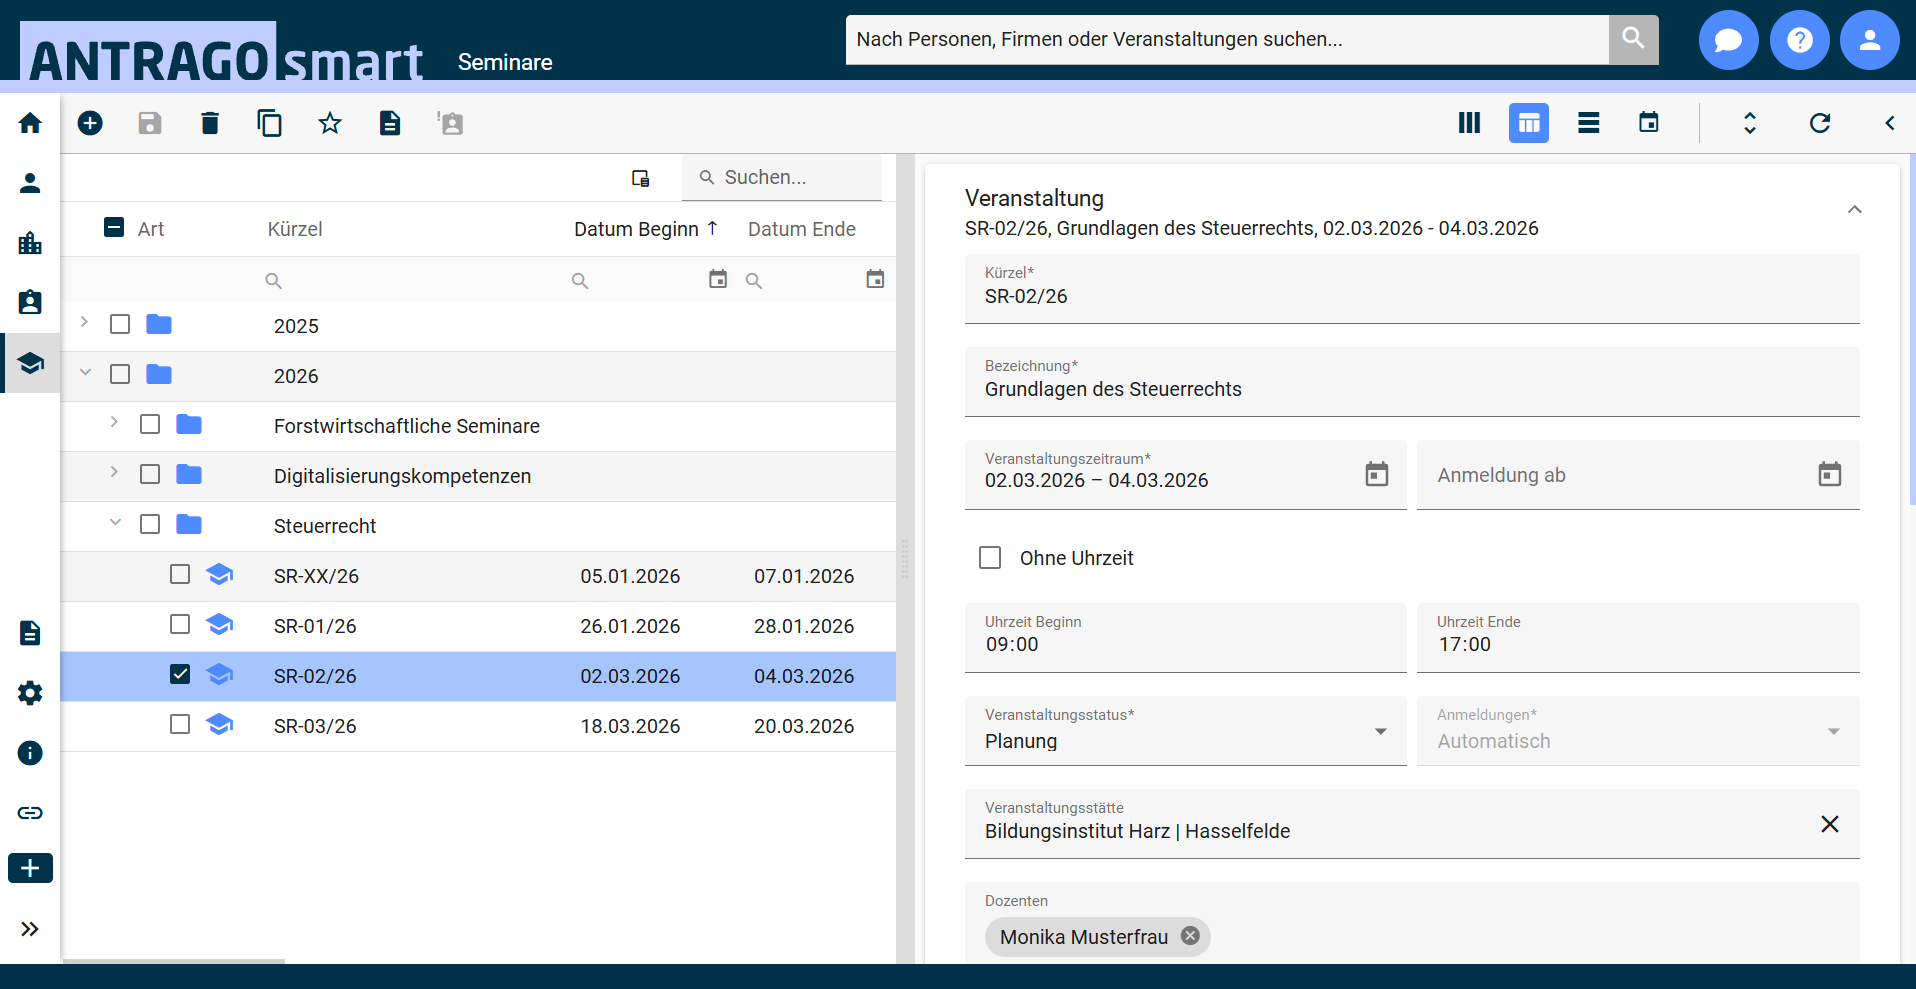
Task: Uncheck the SR-02/26 row checkbox
Action: click(x=180, y=674)
